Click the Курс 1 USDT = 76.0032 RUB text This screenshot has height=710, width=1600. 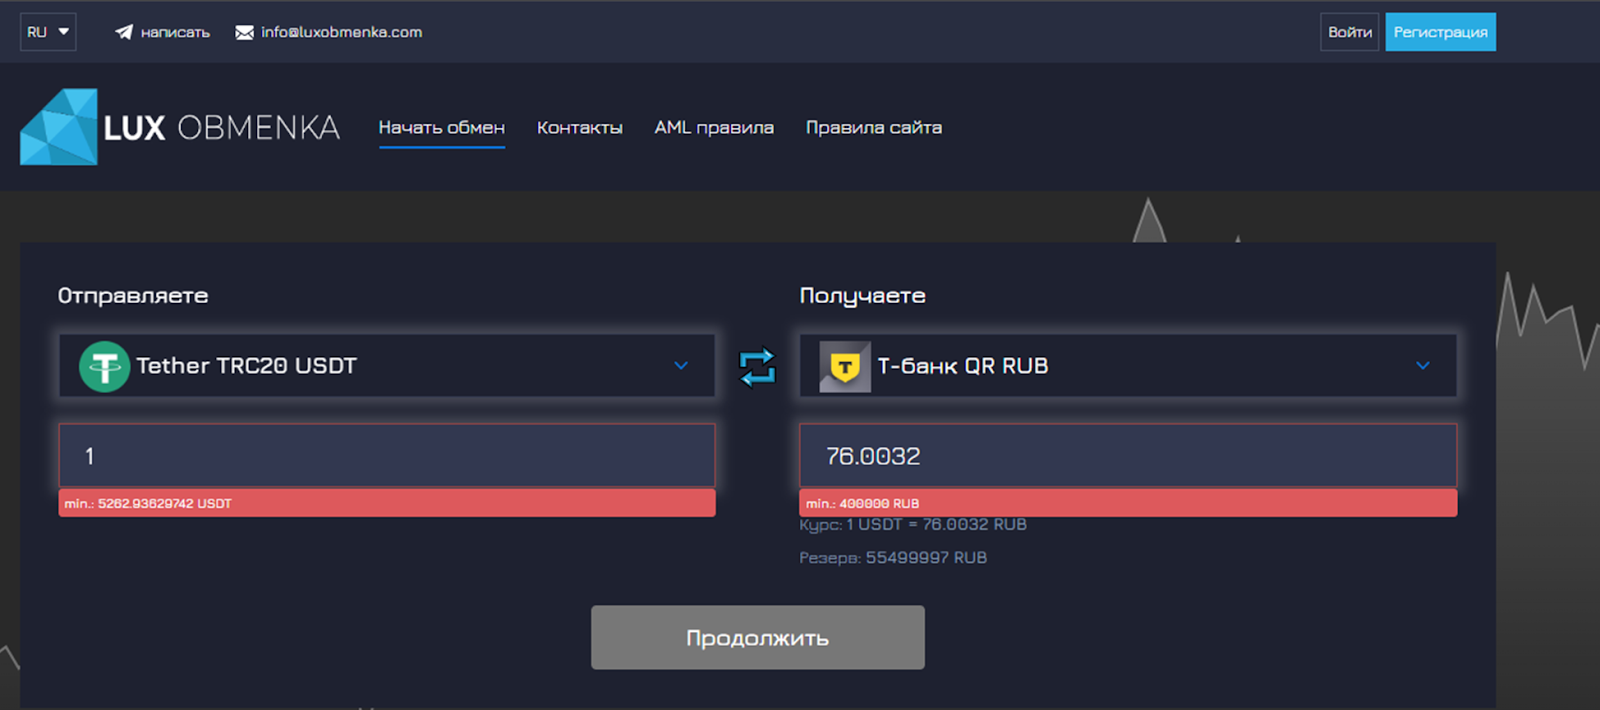913,525
